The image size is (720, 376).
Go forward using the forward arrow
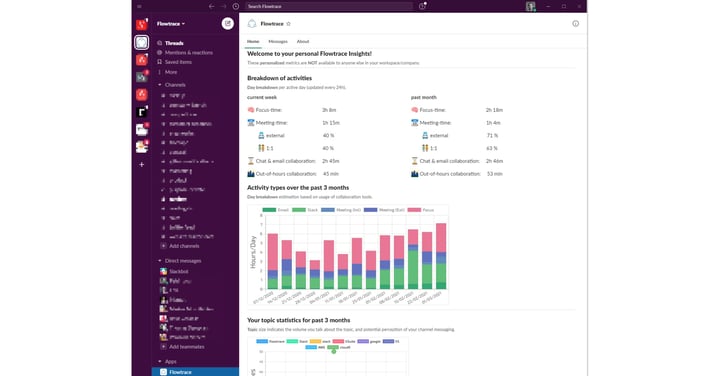(x=224, y=6)
